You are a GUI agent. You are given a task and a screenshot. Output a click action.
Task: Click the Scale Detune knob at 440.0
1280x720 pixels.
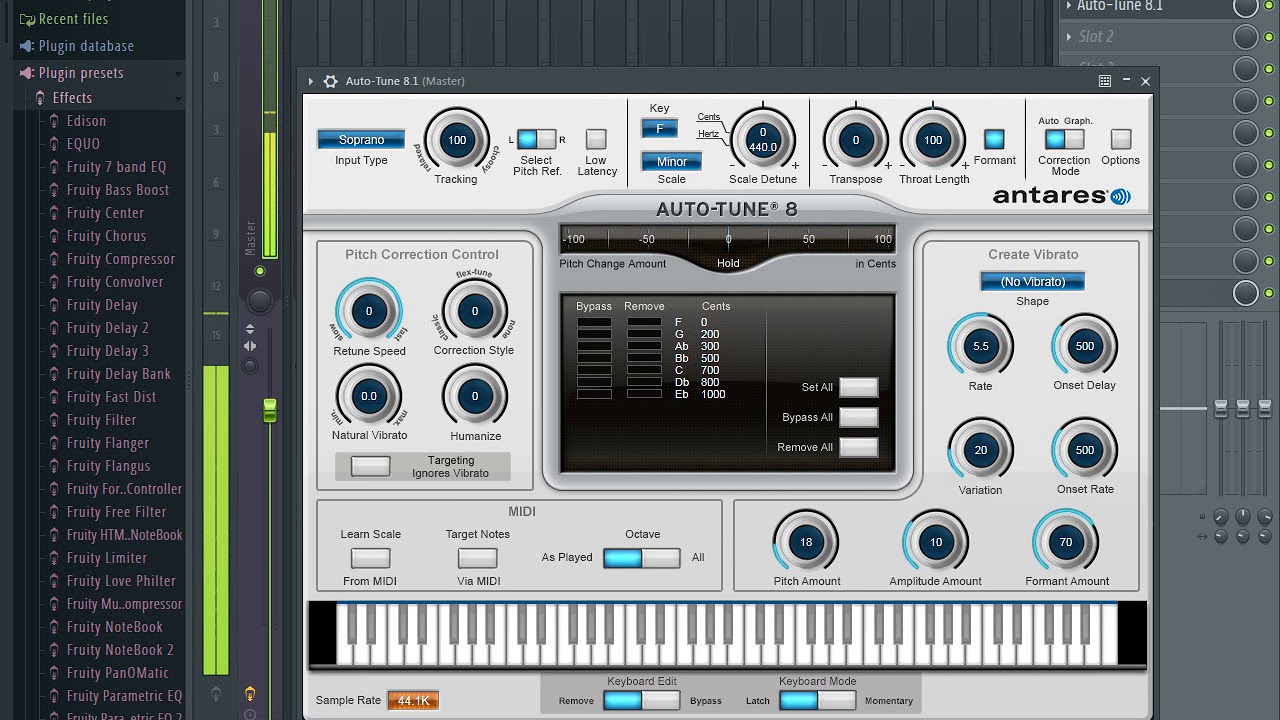[763, 140]
